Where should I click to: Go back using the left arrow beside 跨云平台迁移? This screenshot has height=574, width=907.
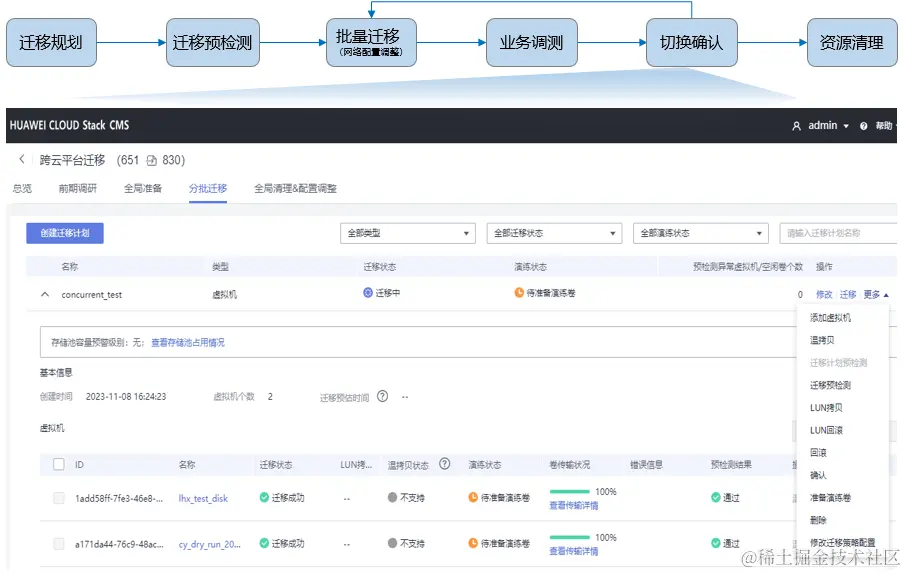(22, 159)
